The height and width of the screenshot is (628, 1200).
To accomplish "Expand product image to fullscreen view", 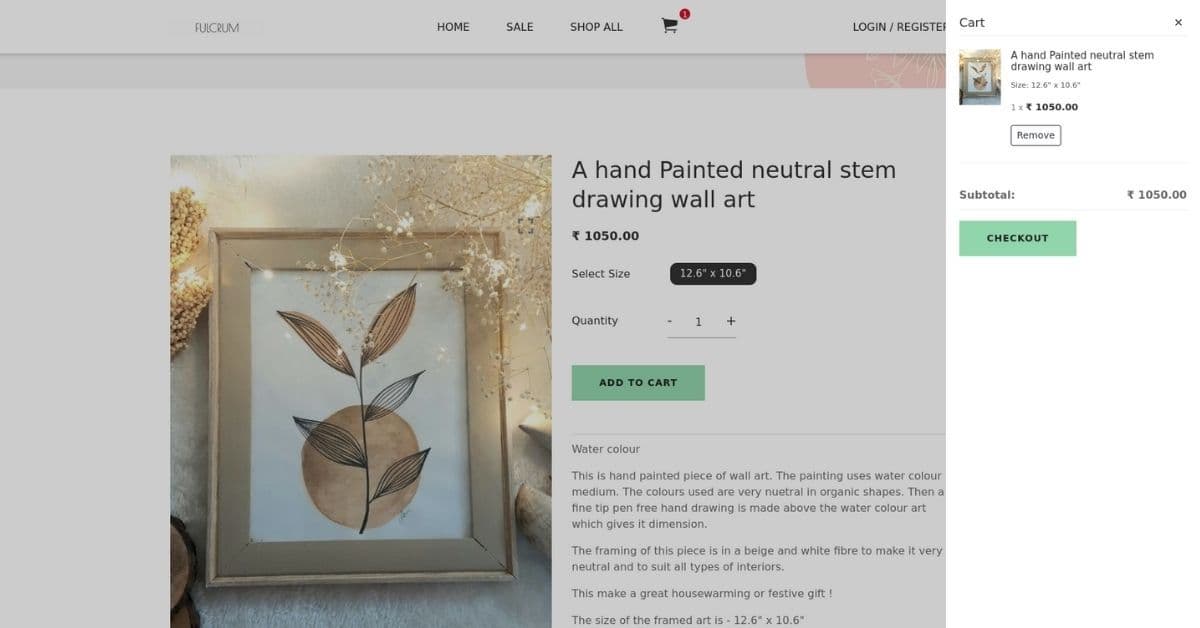I will pos(527,225).
